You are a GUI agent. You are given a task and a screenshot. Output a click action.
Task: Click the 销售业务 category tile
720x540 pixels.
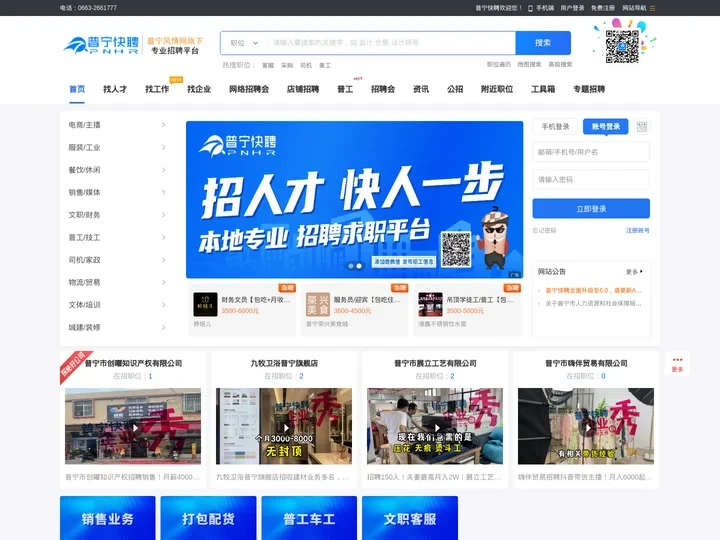click(x=107, y=518)
